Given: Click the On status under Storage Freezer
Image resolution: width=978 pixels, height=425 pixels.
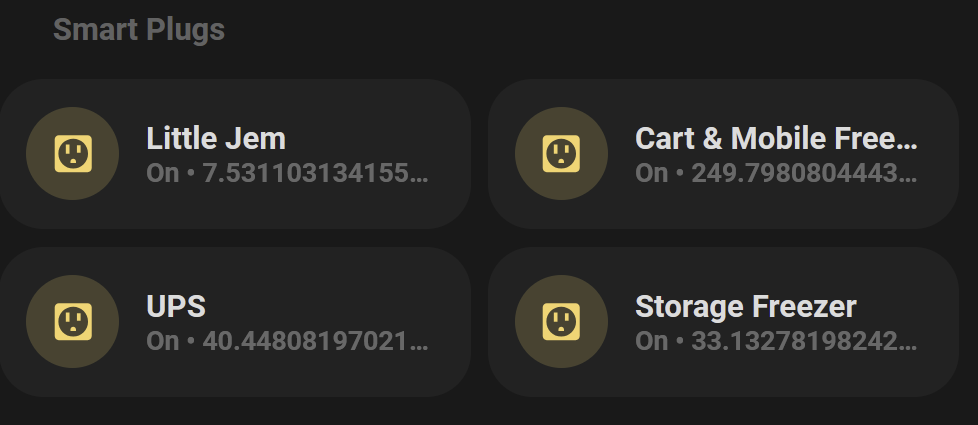Looking at the screenshot, I should [x=652, y=341].
